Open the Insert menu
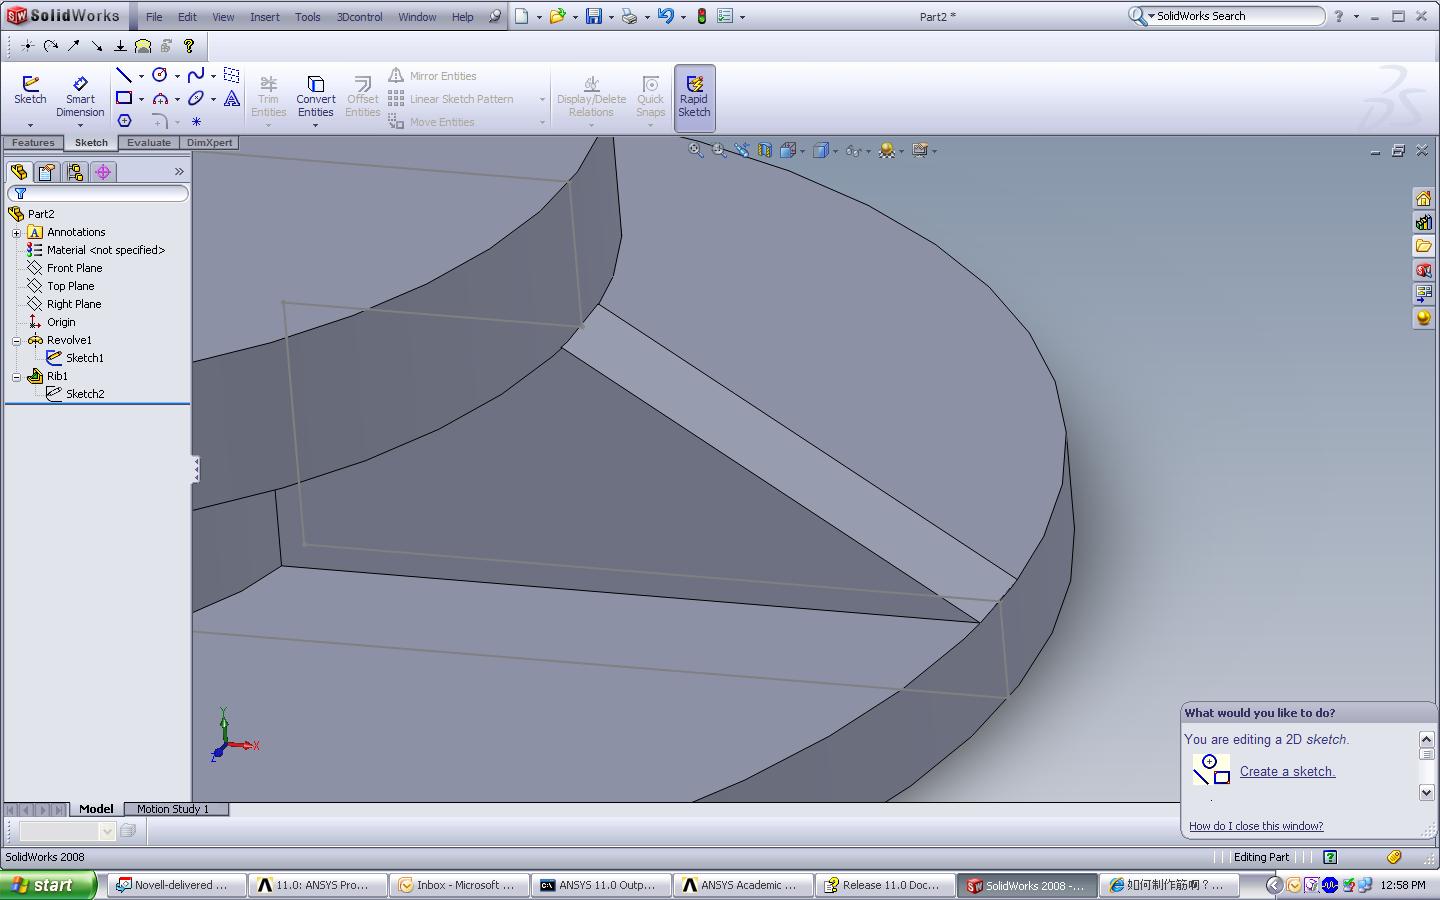This screenshot has width=1440, height=900. pos(265,17)
